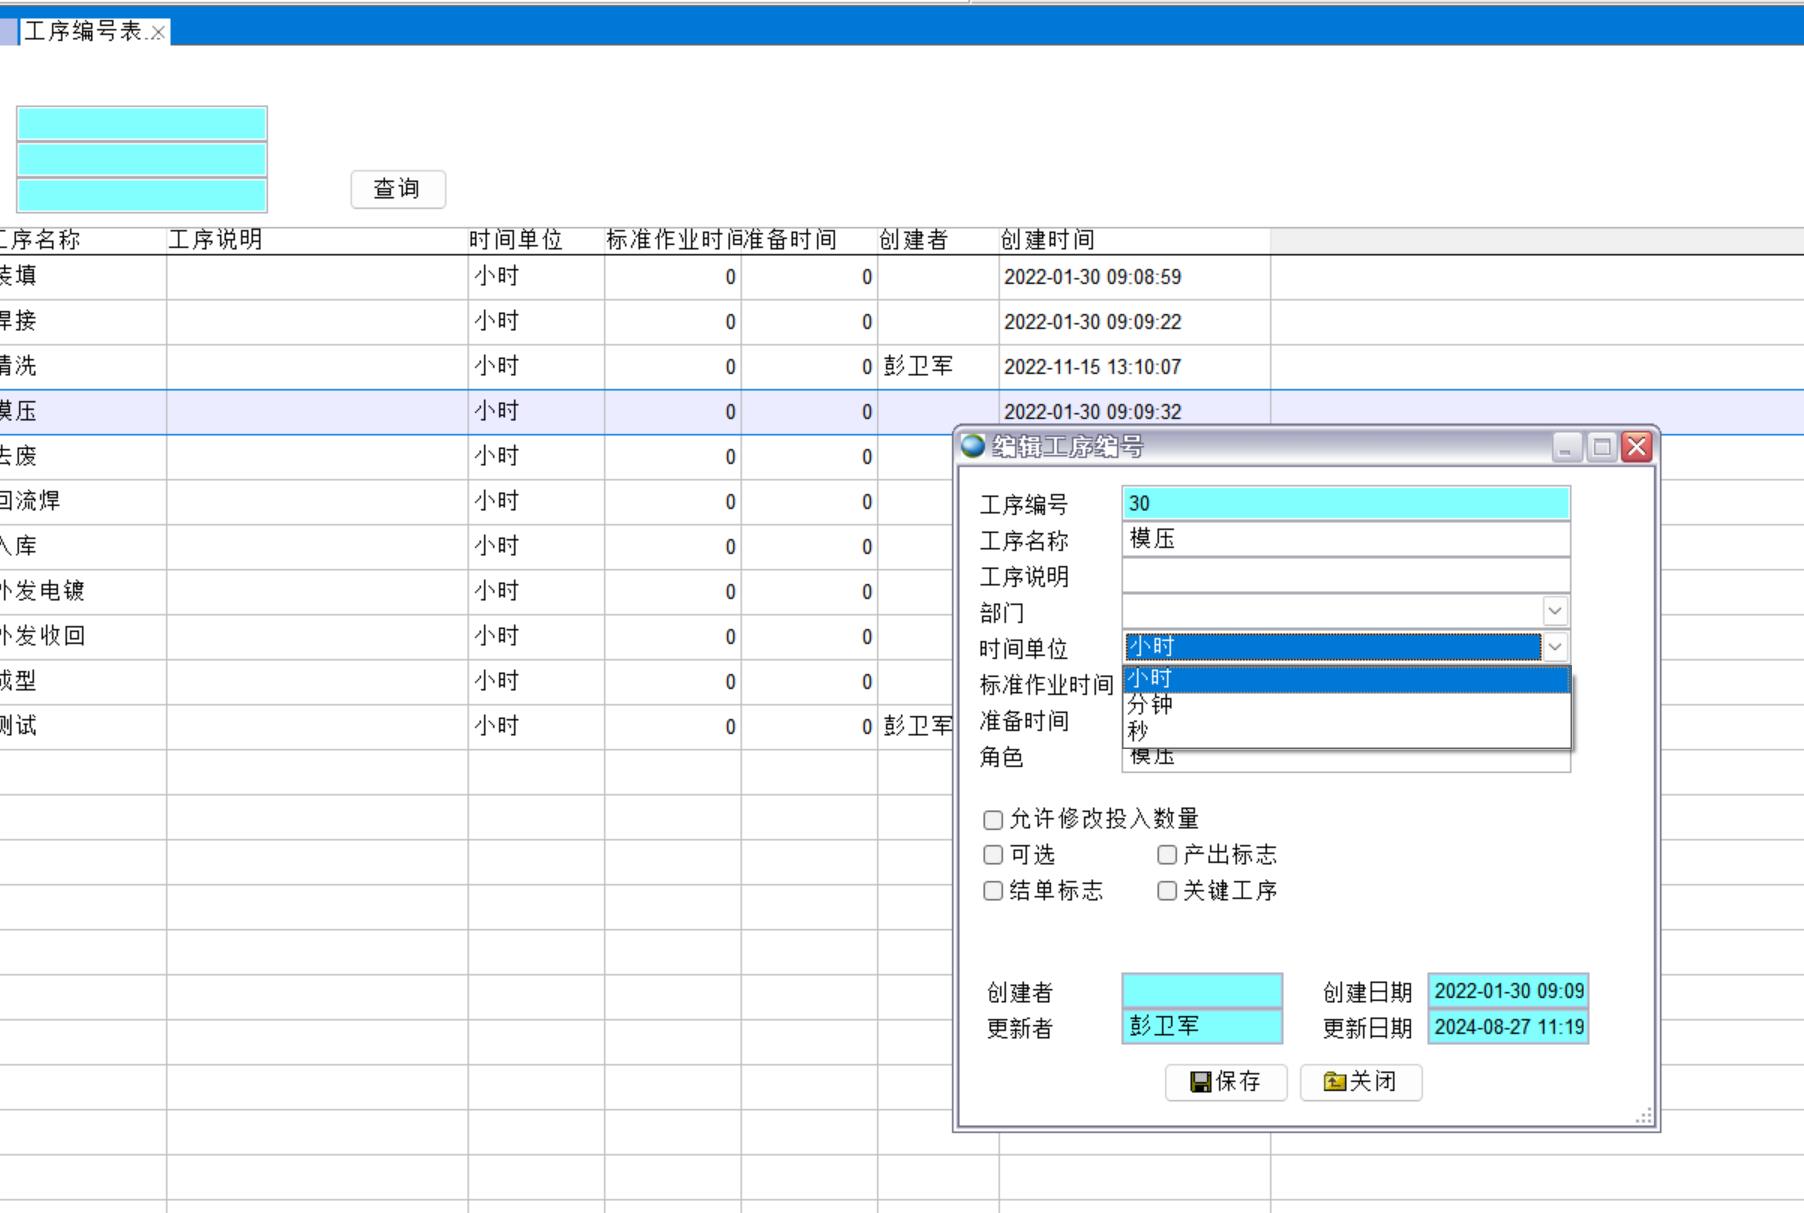Image resolution: width=1804 pixels, height=1213 pixels.
Task: Click the 关闭 close button in dialog
Action: coord(1360,1082)
